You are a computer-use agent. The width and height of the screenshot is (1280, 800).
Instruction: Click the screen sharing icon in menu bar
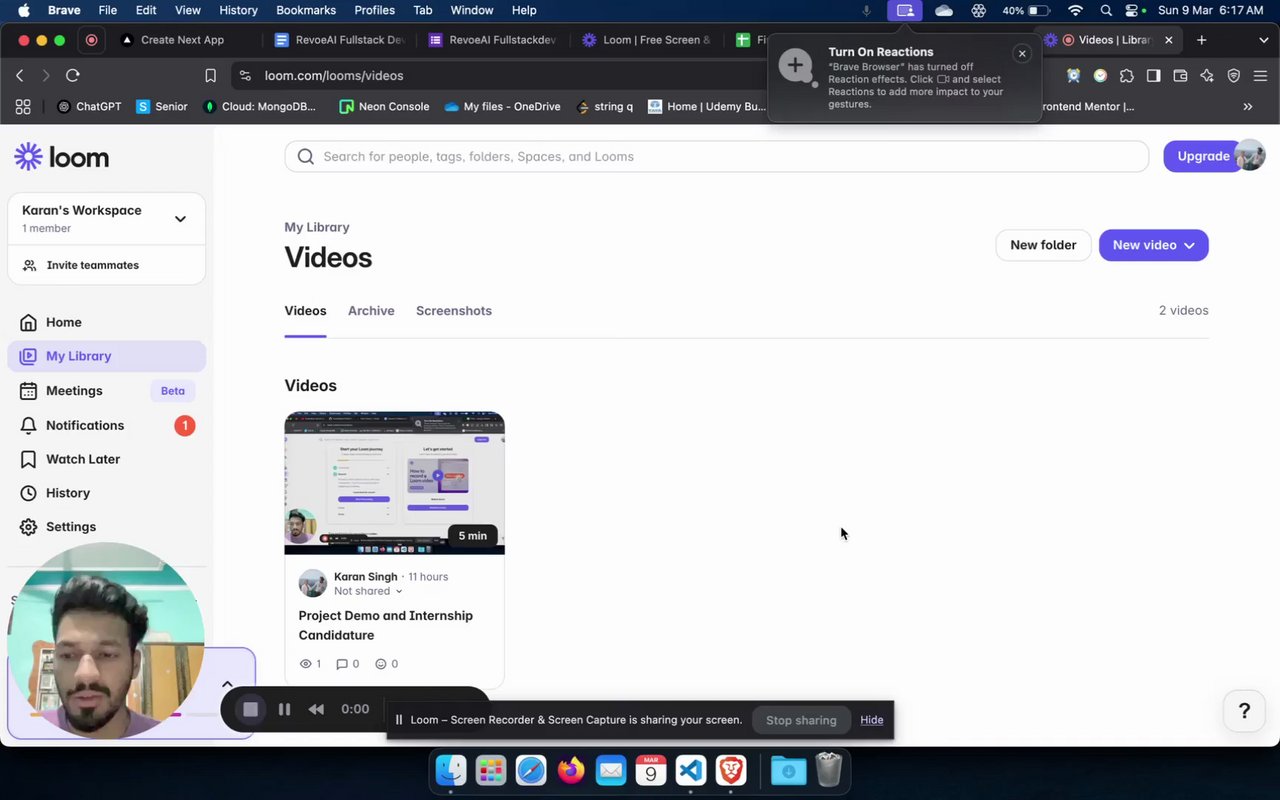pos(905,10)
